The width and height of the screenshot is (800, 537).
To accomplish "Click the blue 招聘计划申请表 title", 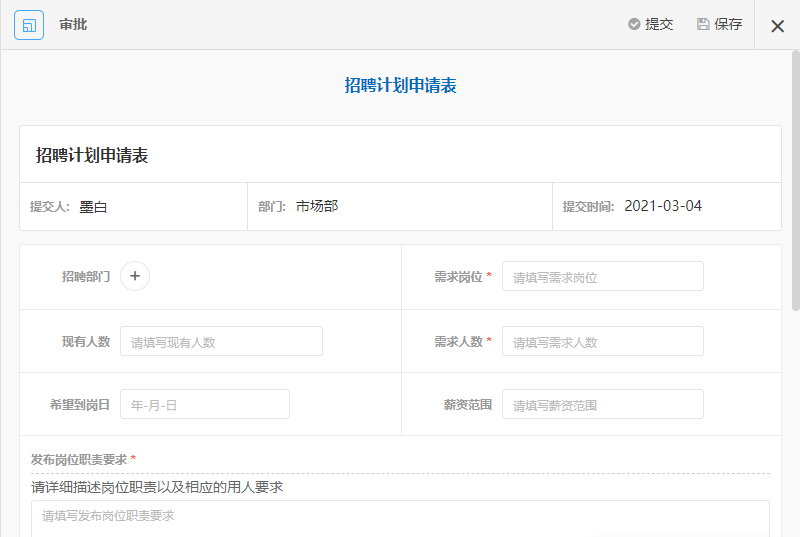I will pos(401,86).
